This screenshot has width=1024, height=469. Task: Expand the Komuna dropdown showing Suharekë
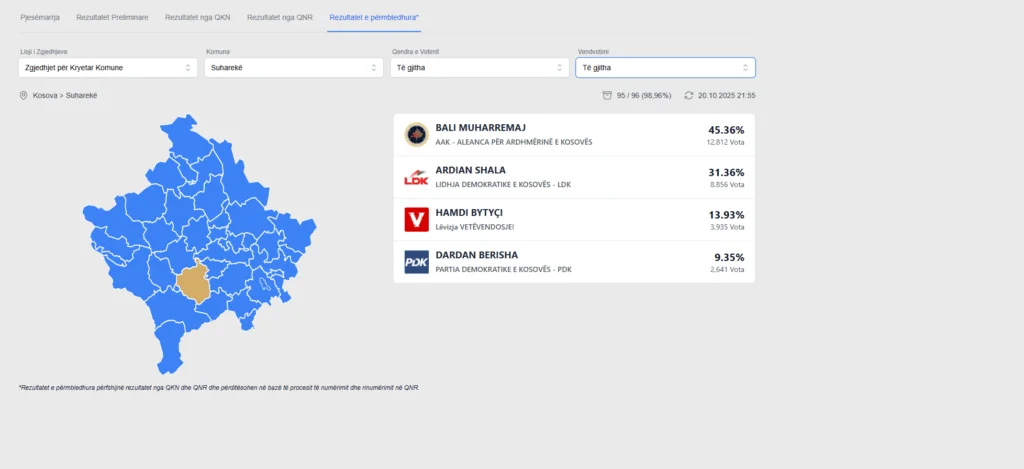pyautogui.click(x=293, y=68)
